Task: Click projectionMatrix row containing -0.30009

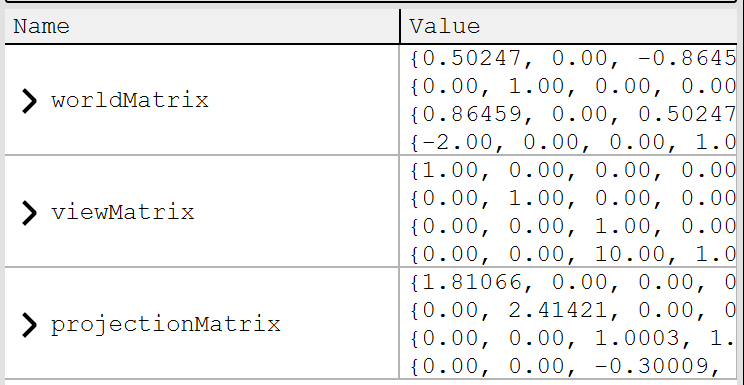Action: pos(573,366)
